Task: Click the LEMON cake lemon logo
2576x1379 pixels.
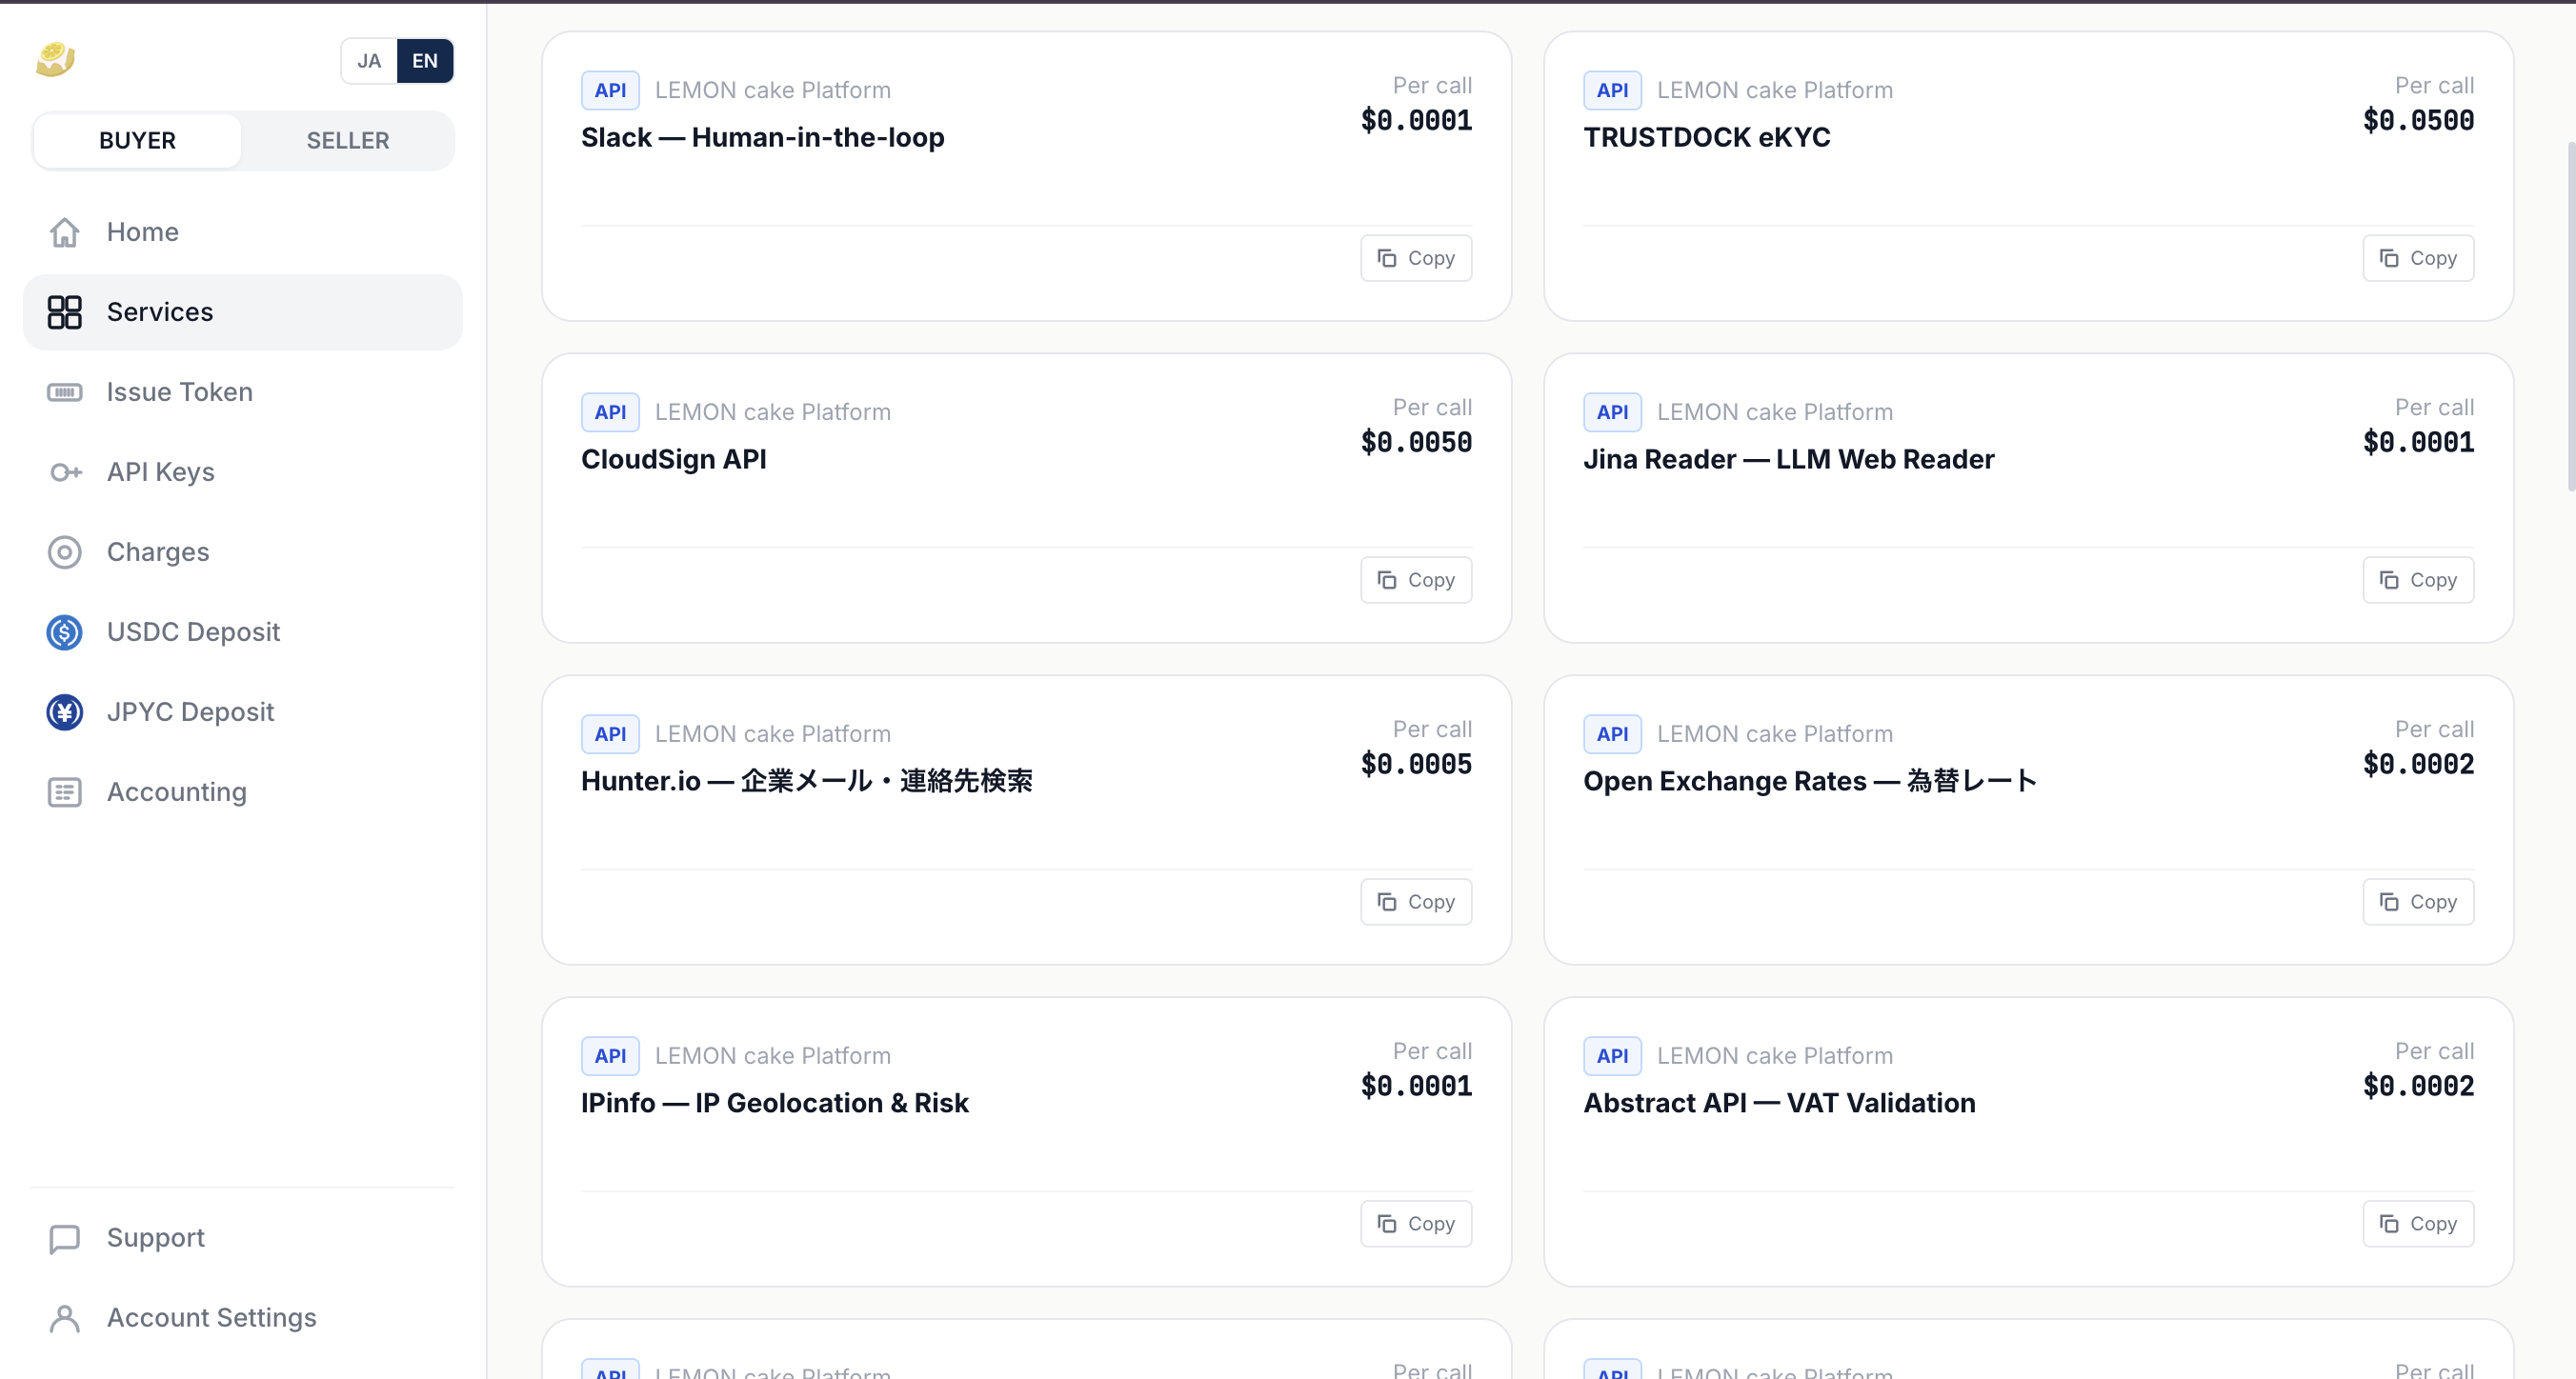Action: (x=56, y=60)
